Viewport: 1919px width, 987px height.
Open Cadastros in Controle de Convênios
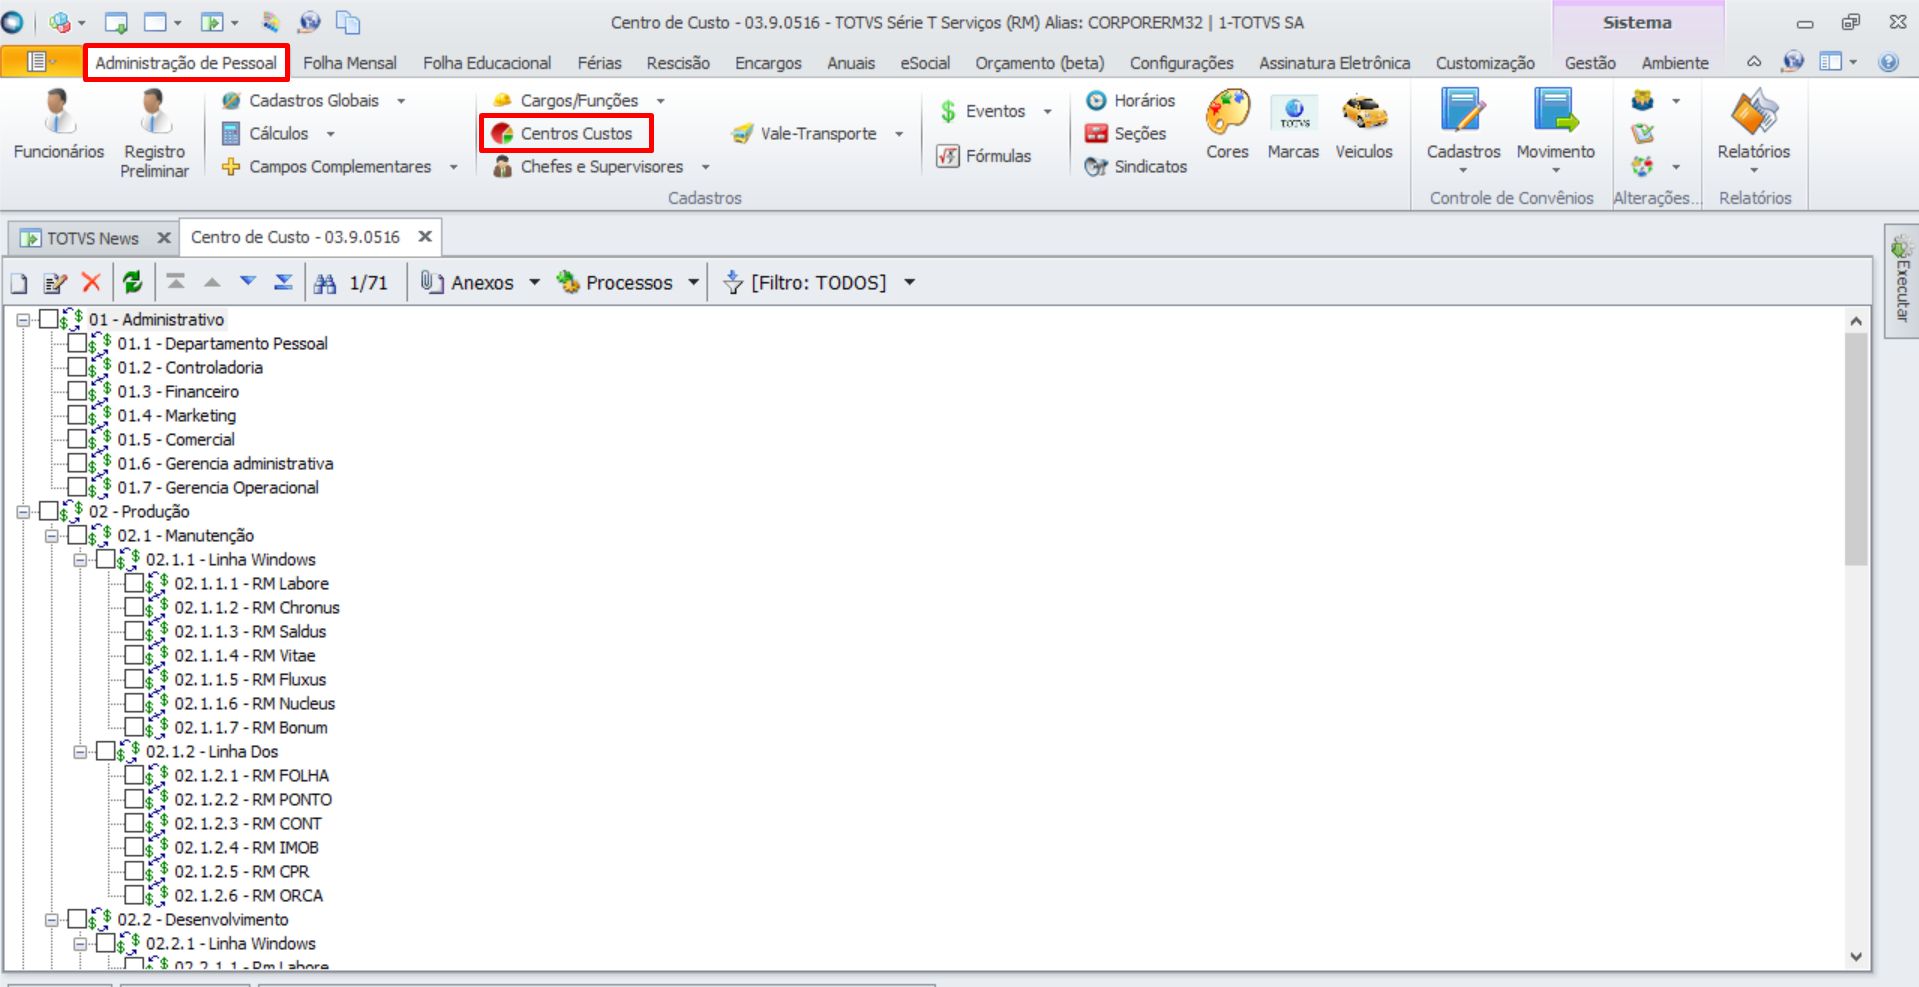(1463, 130)
